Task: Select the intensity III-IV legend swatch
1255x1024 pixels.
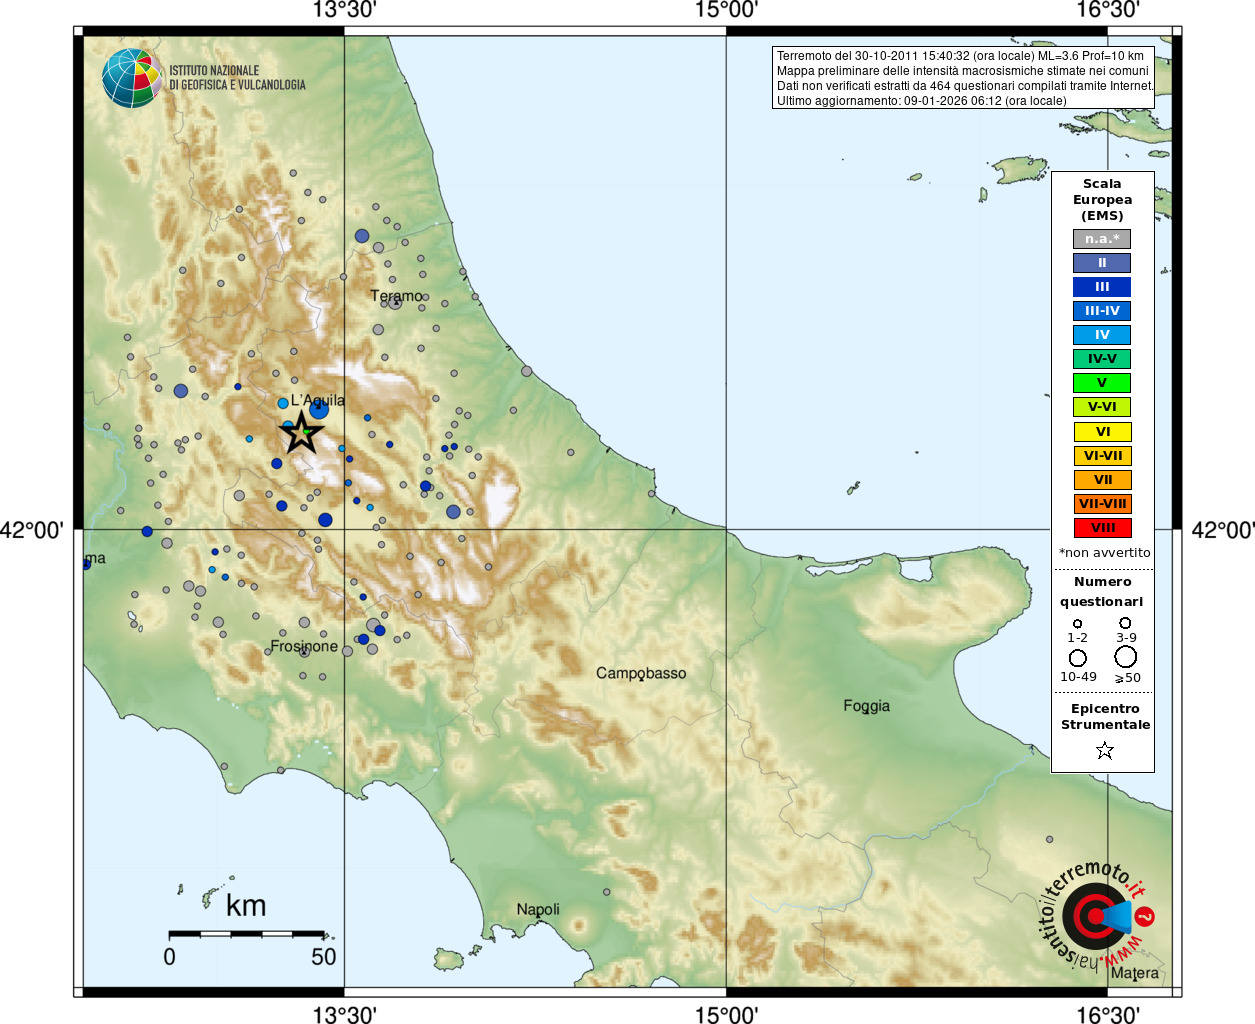Action: pyautogui.click(x=1102, y=311)
